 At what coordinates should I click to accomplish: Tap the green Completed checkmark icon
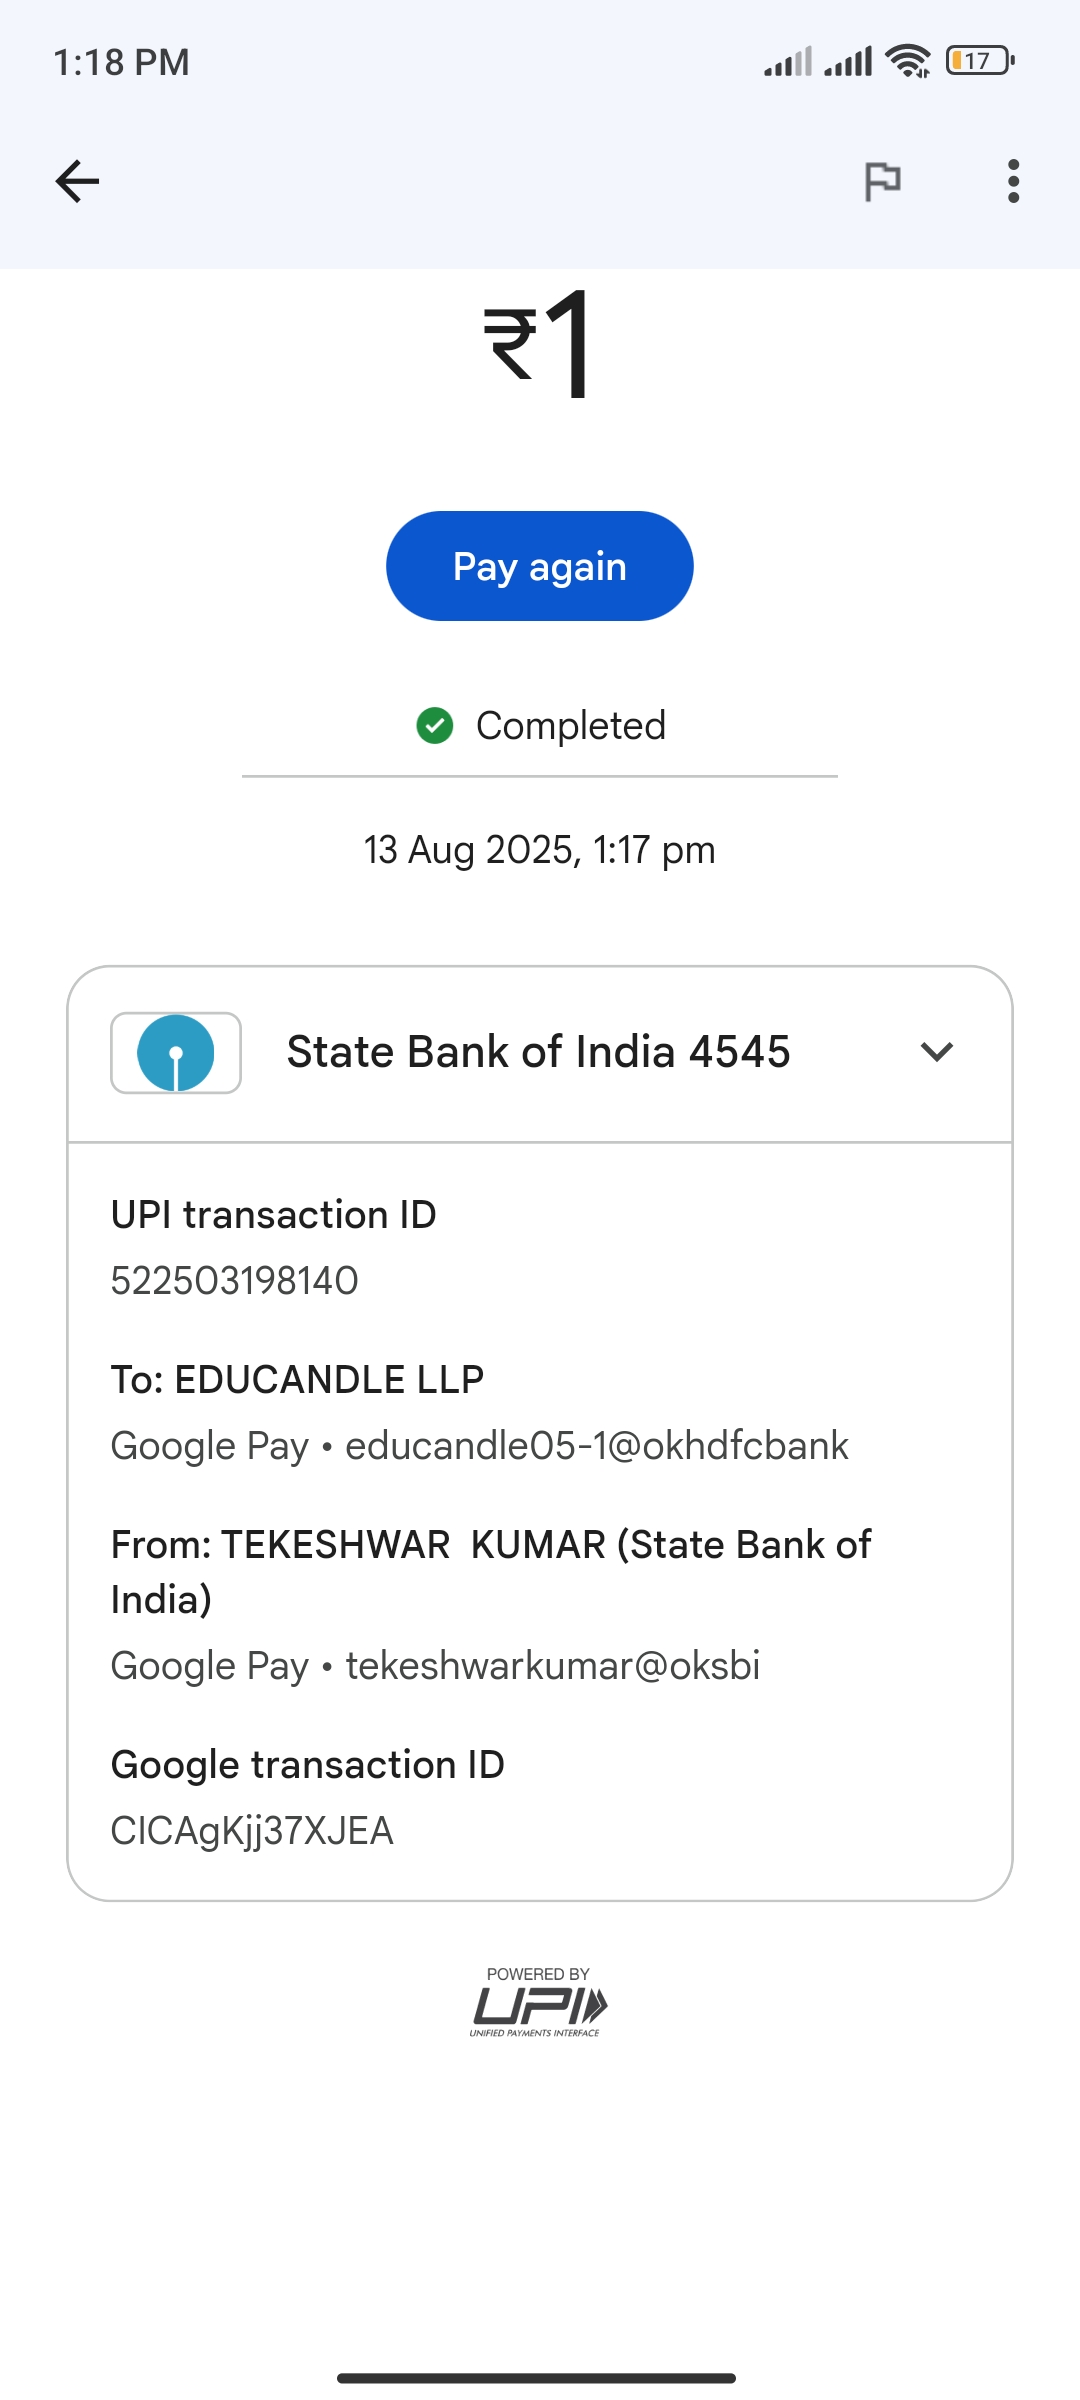(435, 726)
